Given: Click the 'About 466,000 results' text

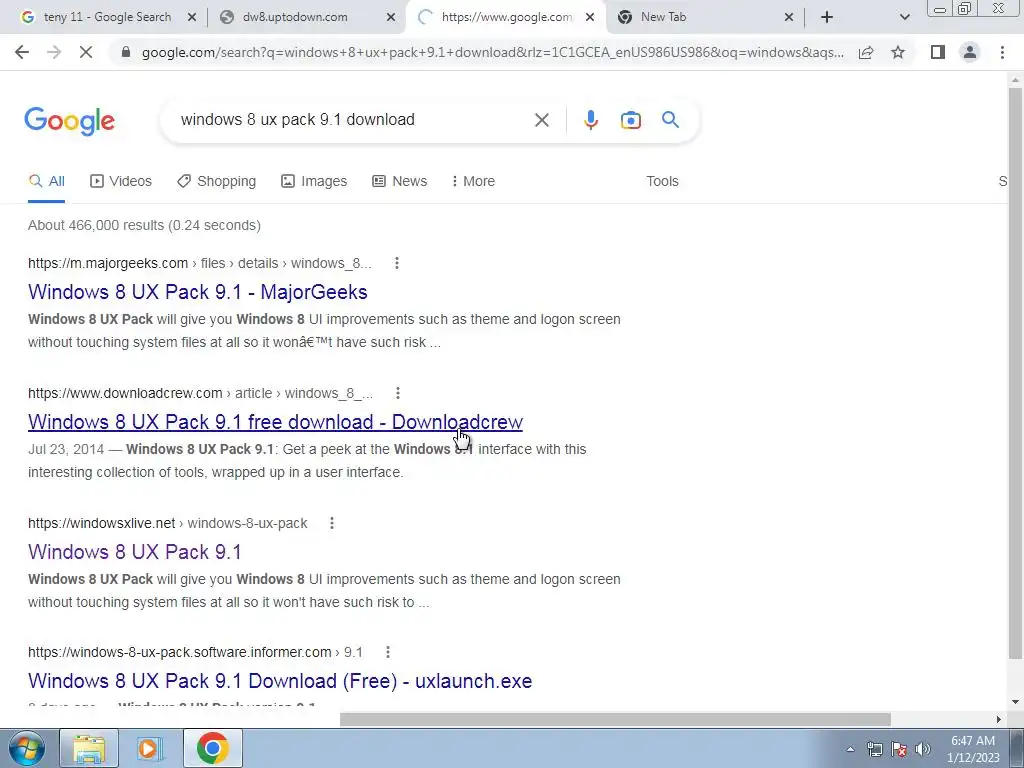Looking at the screenshot, I should (x=144, y=225).
